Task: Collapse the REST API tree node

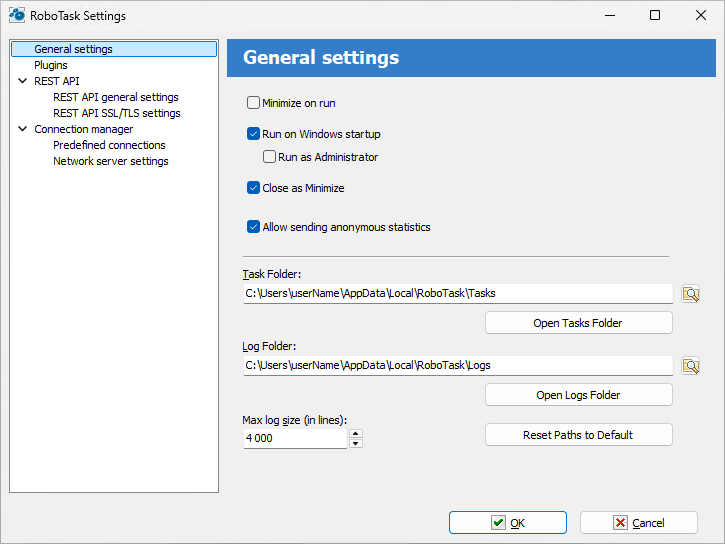Action: point(22,81)
